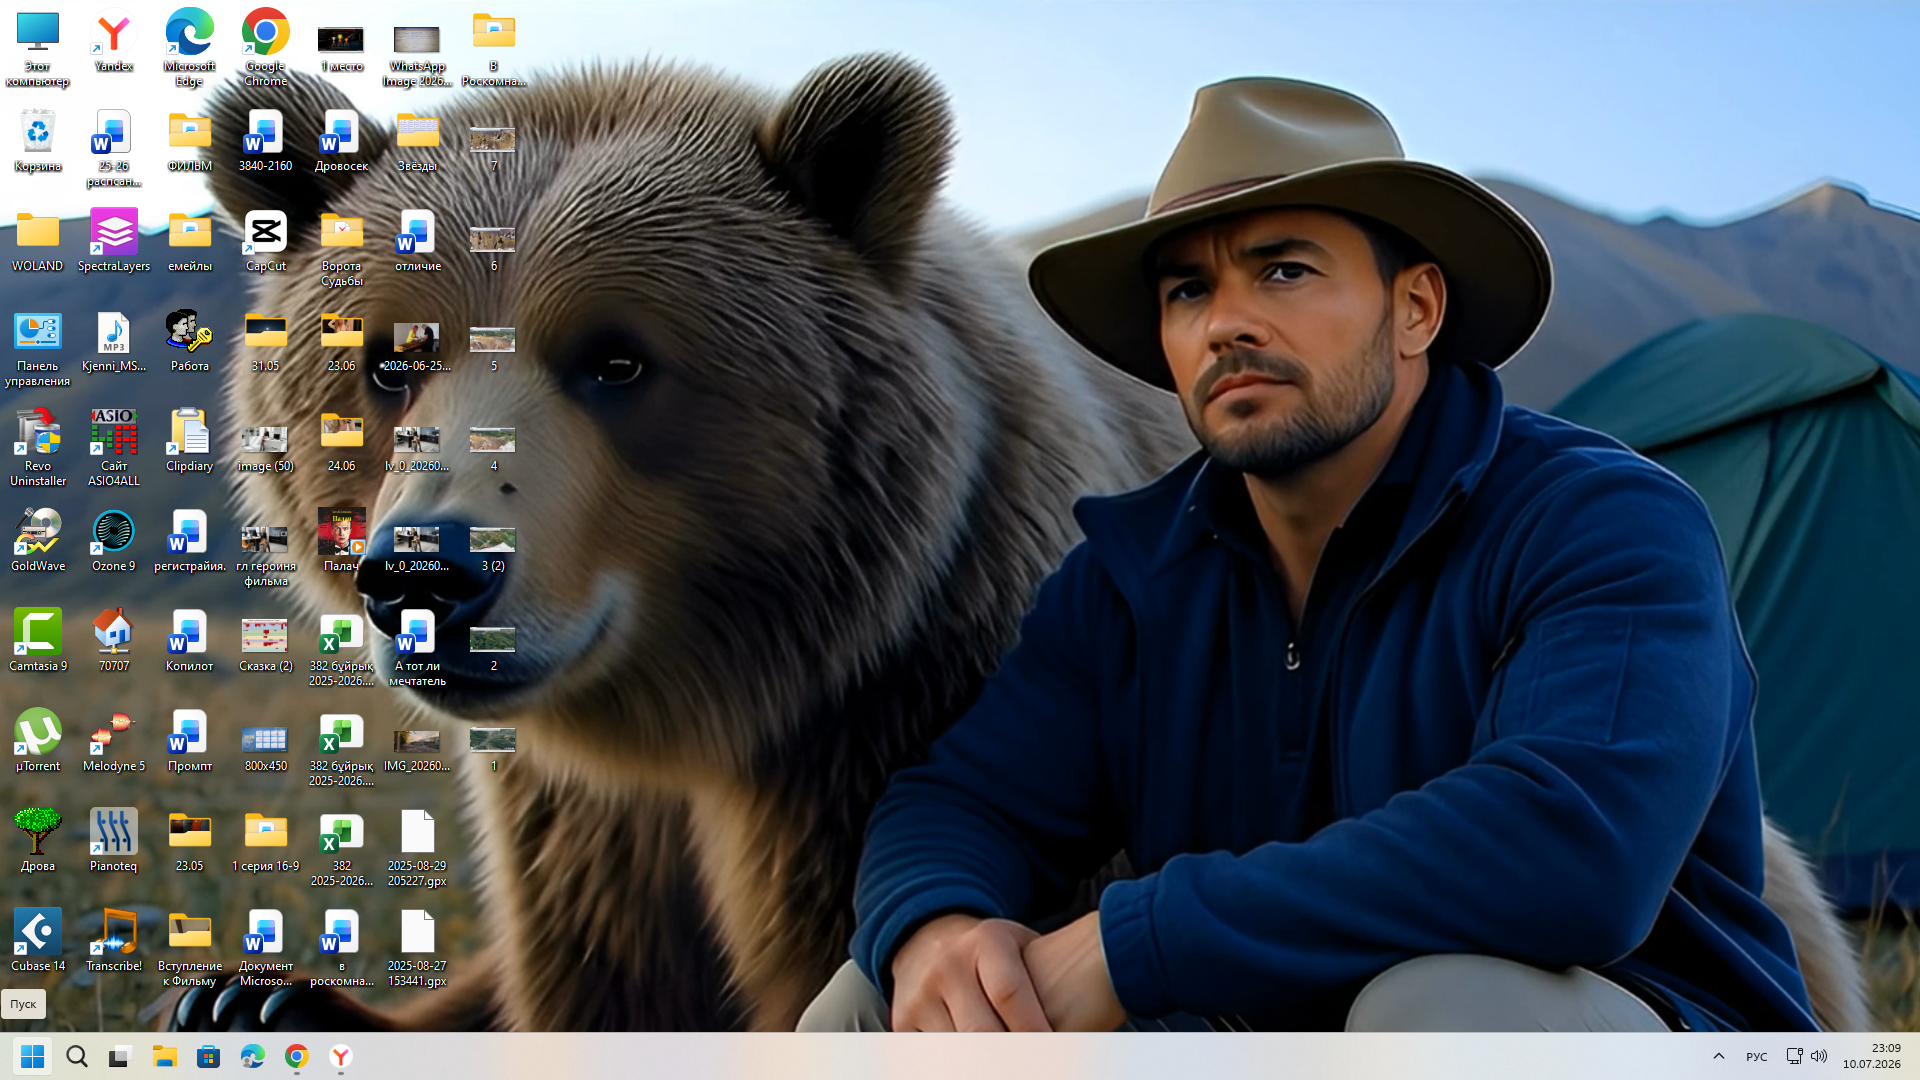Open the Работа shortcut icon
This screenshot has width=1920, height=1080.
coord(190,340)
